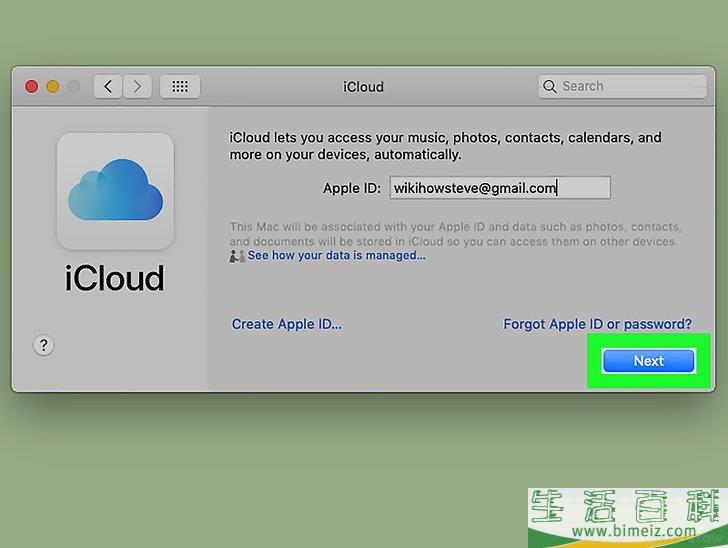Click the Apple ID email text field
The height and width of the screenshot is (548, 728).
pos(500,188)
